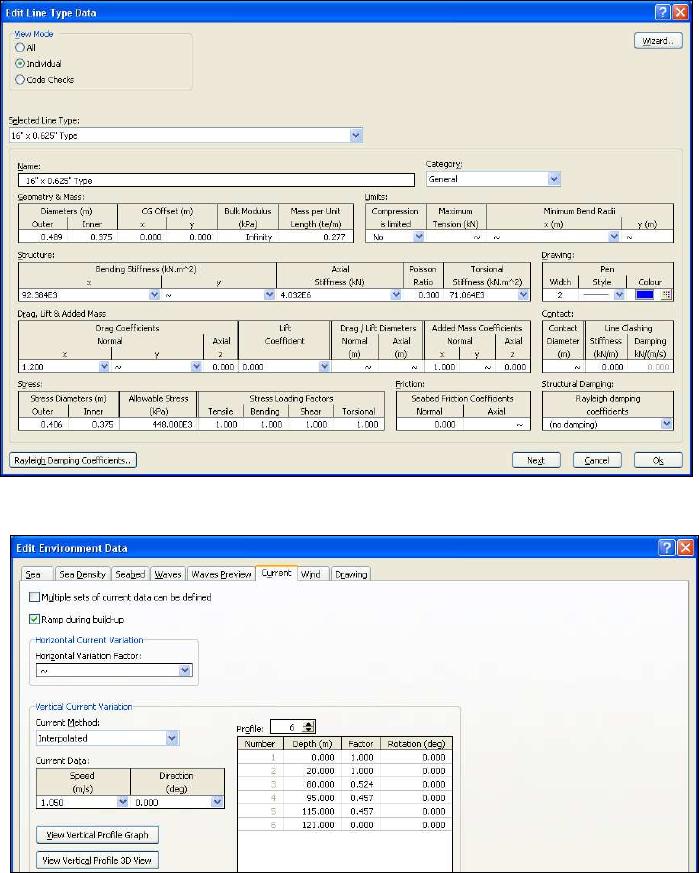The image size is (699, 873).
Task: Toggle Ramp during build-up checkbox
Action: pyautogui.click(x=35, y=619)
